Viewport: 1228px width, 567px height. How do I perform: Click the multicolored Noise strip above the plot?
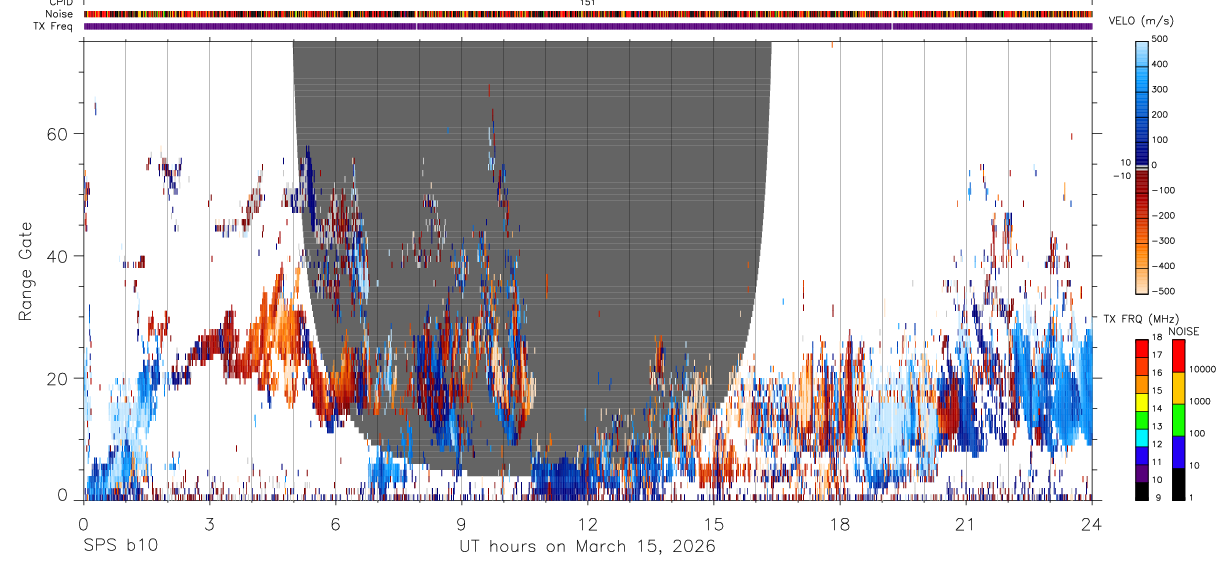[x=588, y=14]
